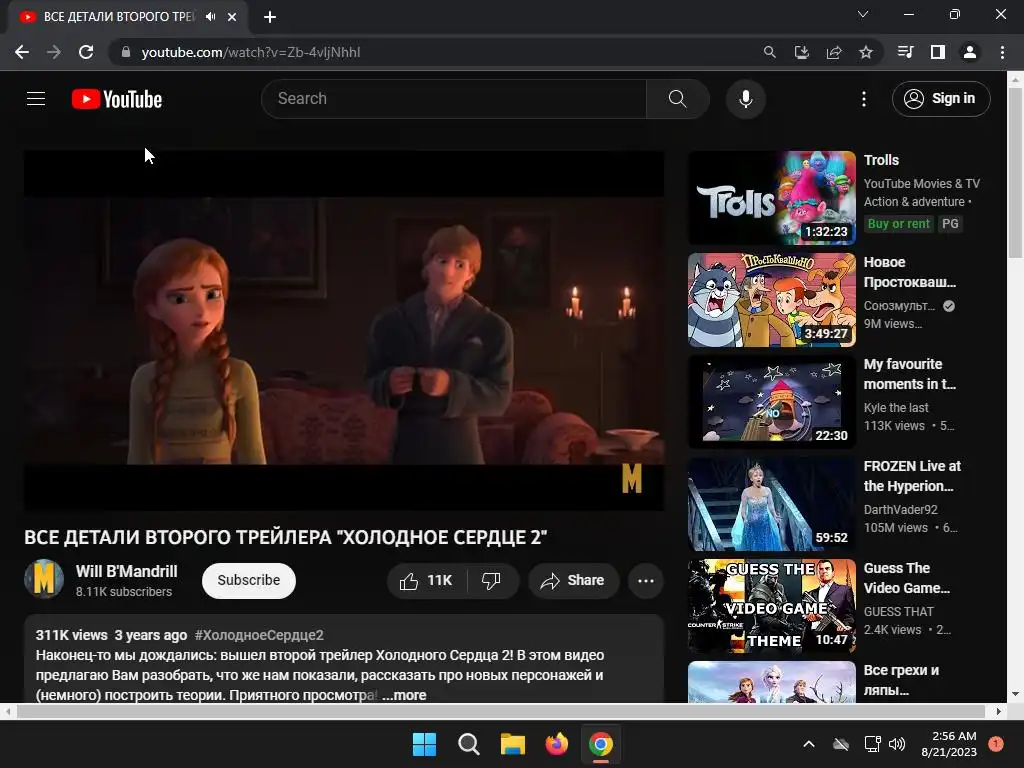Dislike the video with thumbs down
The width and height of the screenshot is (1024, 768).
(492, 581)
